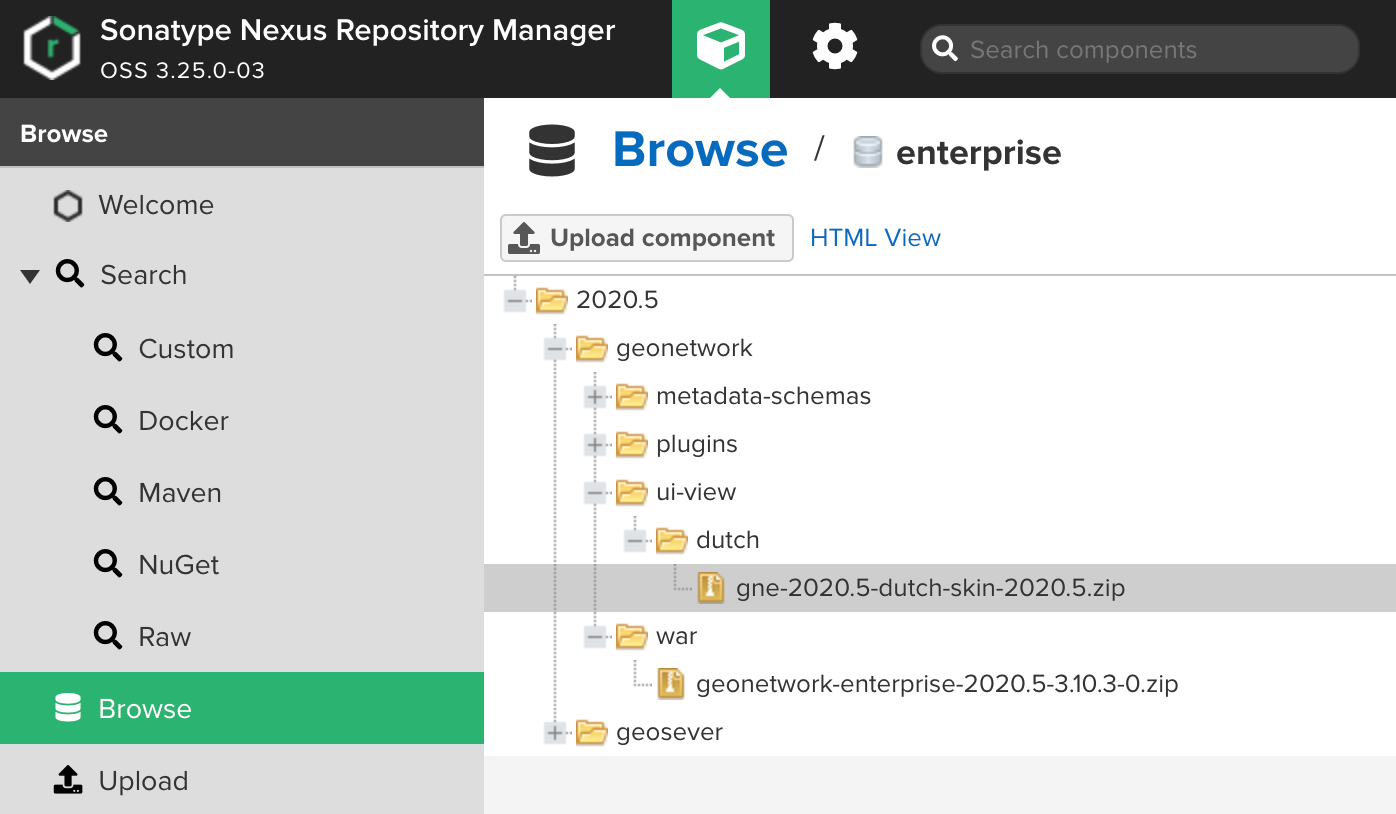Click the Sonatype Nexus Repository Manager title
The width and height of the screenshot is (1396, 814).
pos(357,31)
